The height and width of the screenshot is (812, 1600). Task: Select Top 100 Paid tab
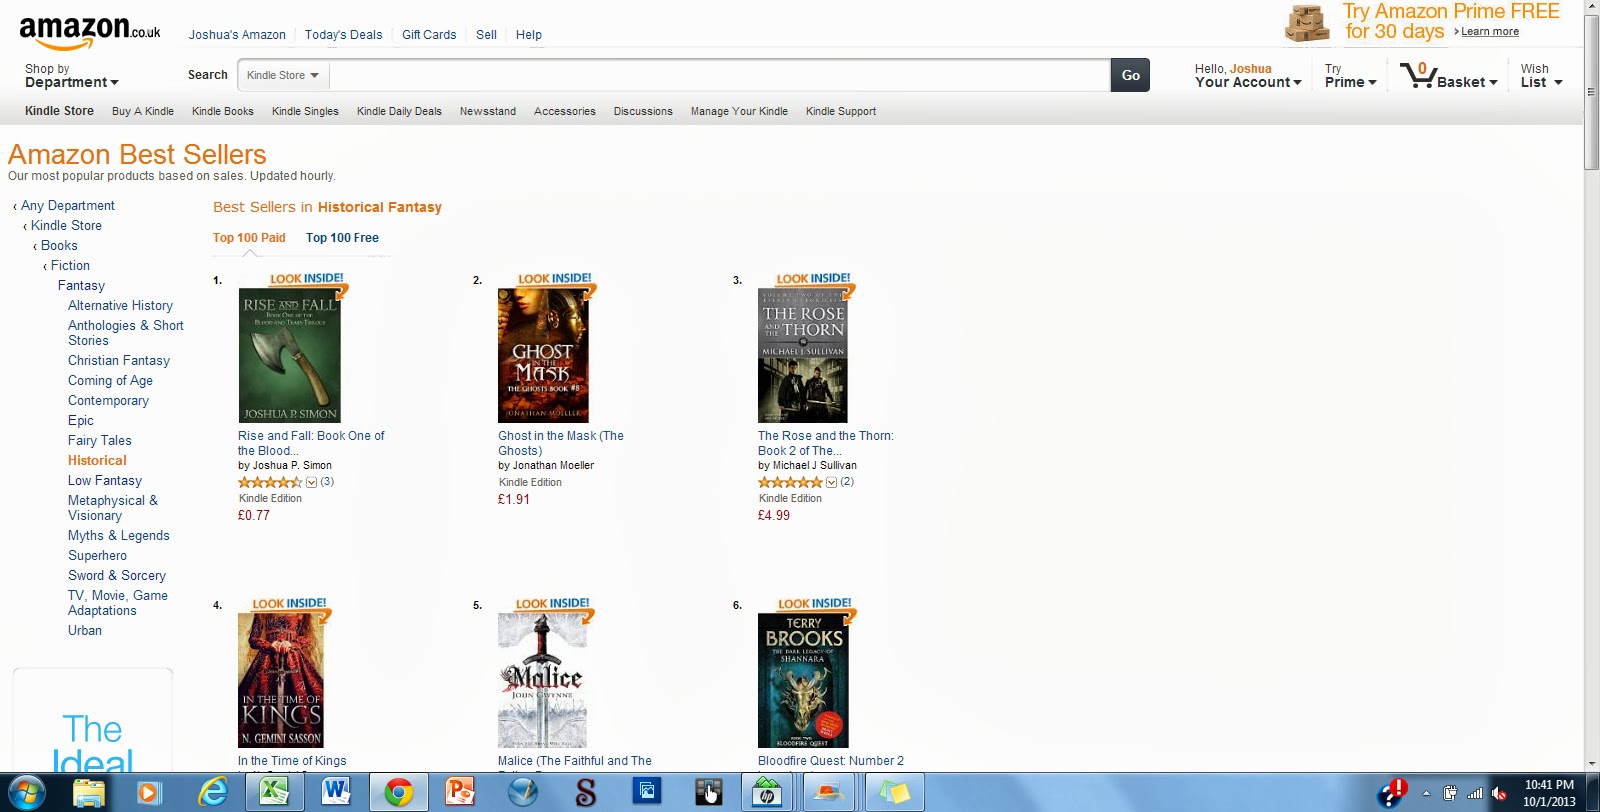tap(249, 238)
